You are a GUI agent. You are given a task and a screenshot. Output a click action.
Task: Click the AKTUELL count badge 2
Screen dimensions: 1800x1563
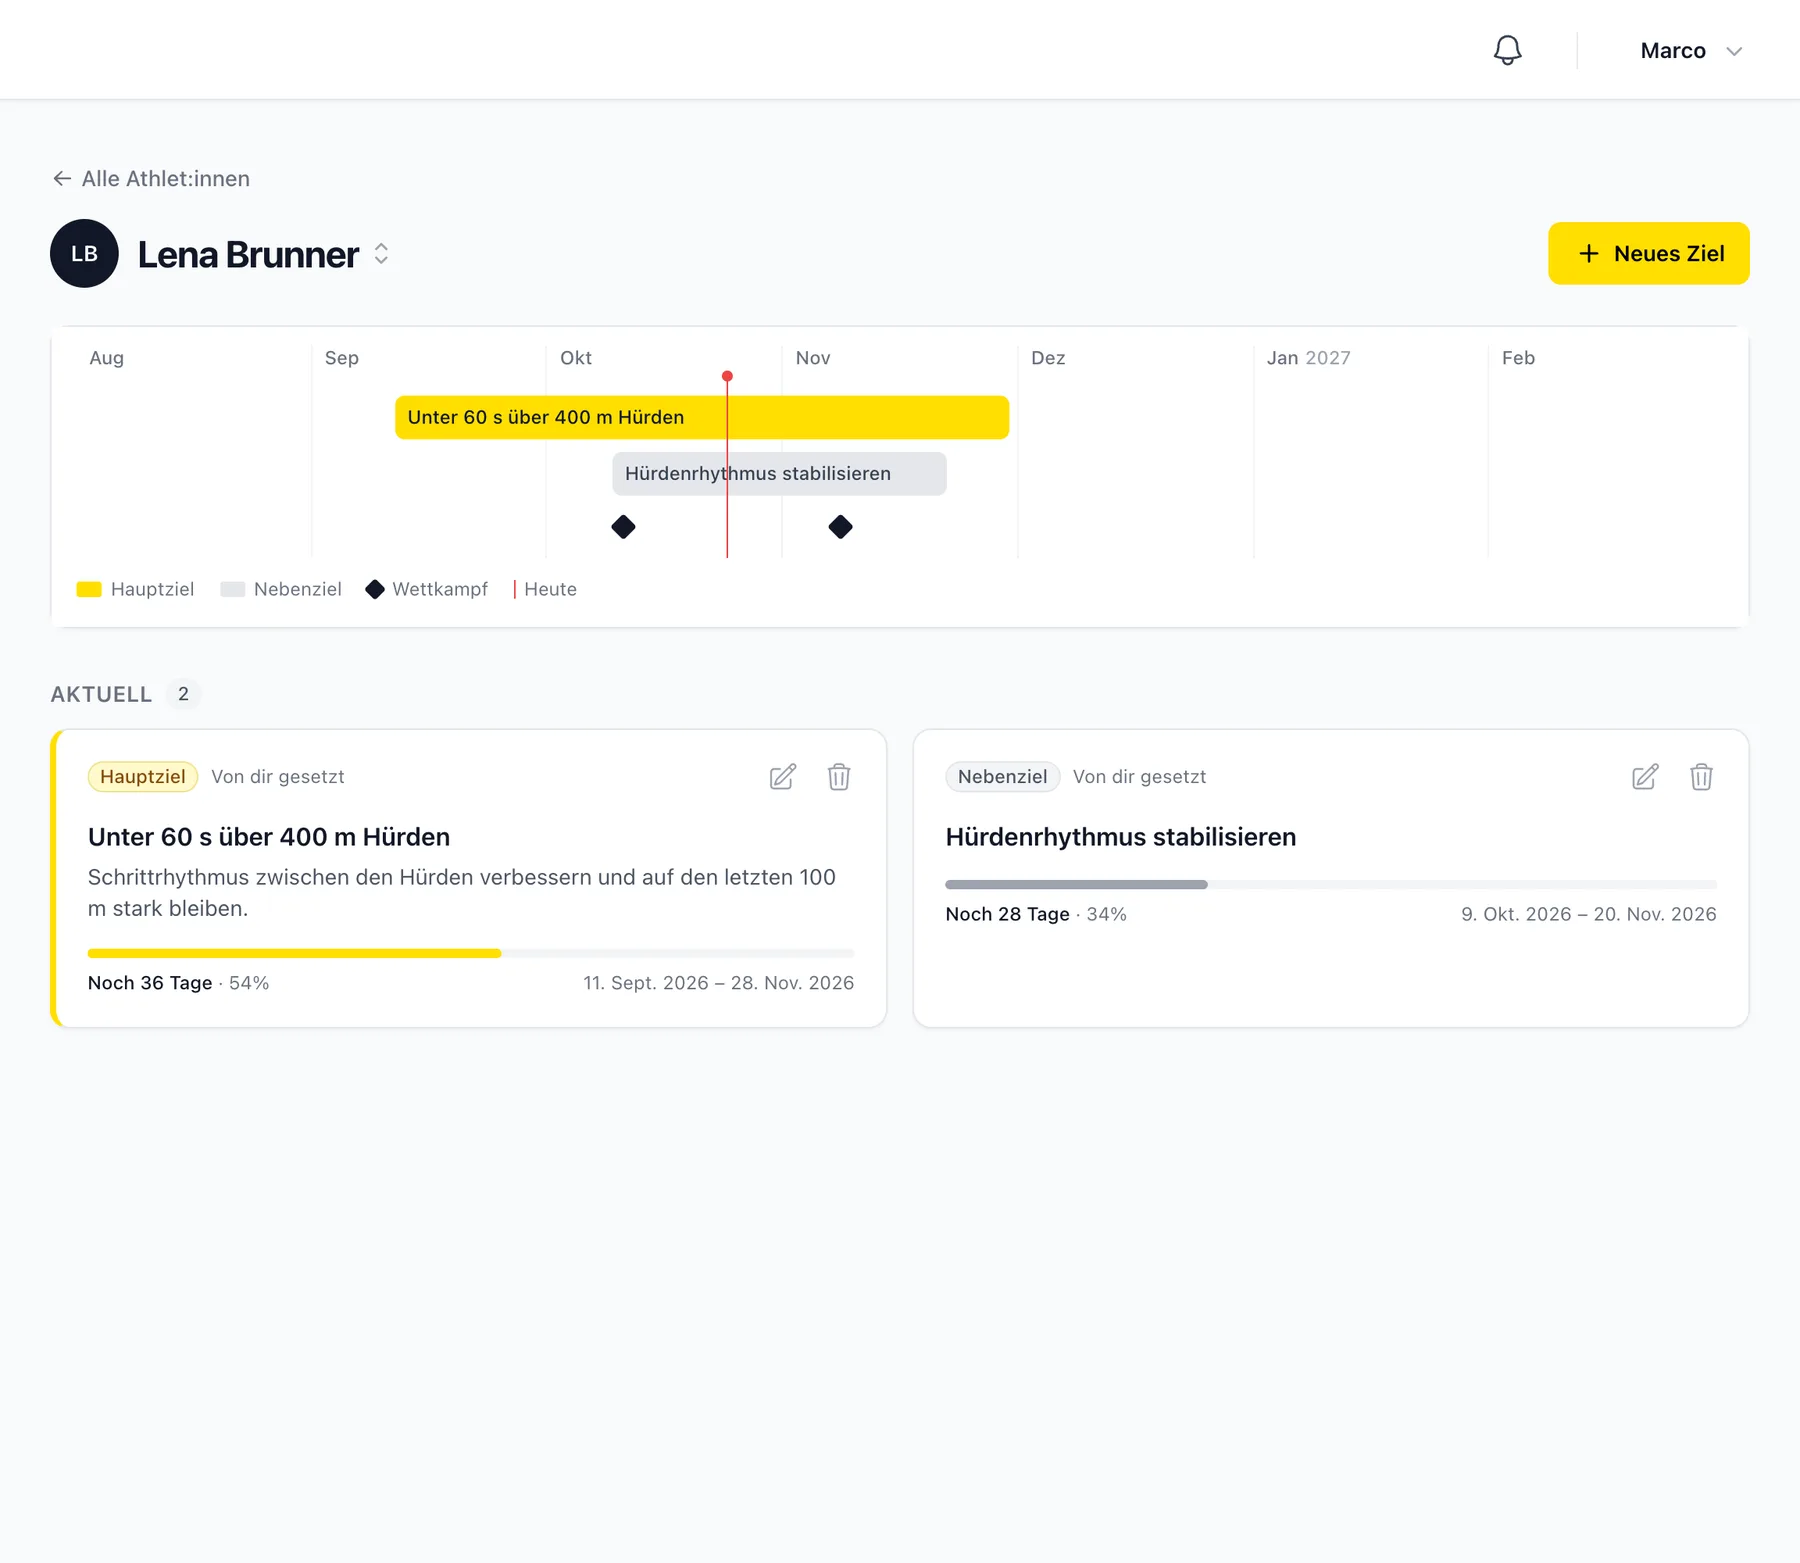[183, 694]
